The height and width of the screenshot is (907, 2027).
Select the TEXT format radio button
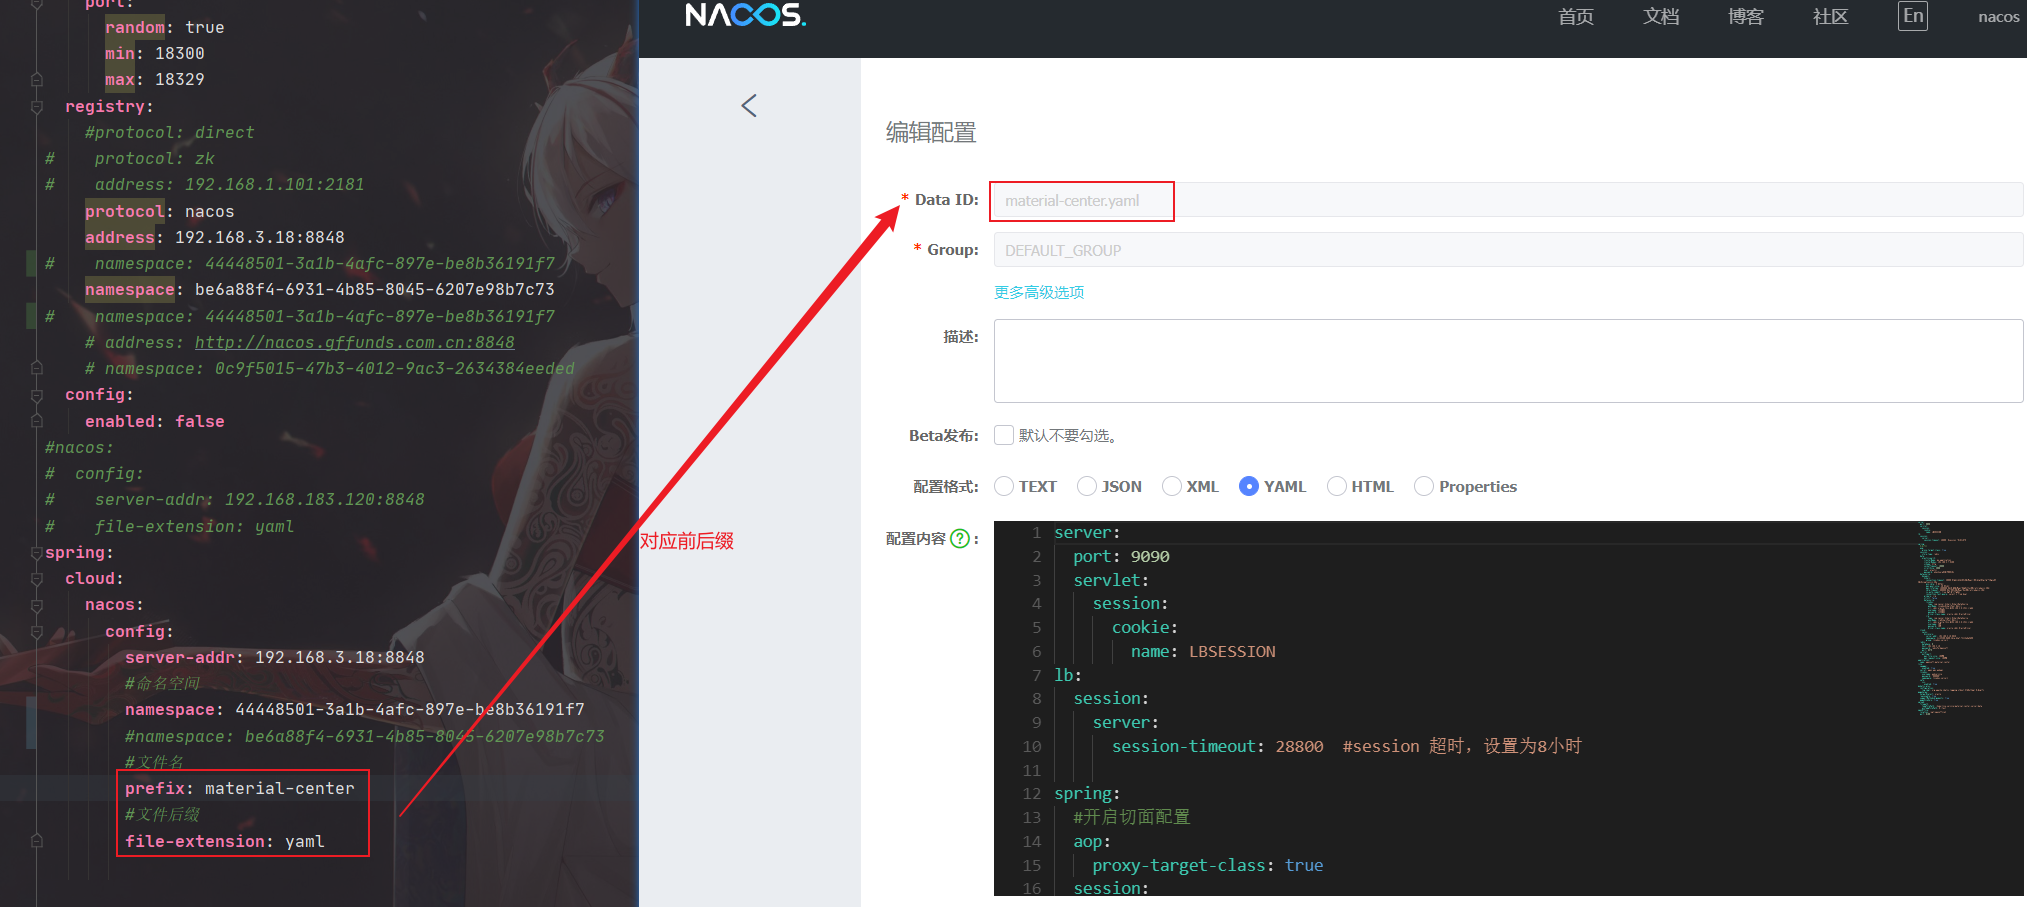pyautogui.click(x=1004, y=486)
